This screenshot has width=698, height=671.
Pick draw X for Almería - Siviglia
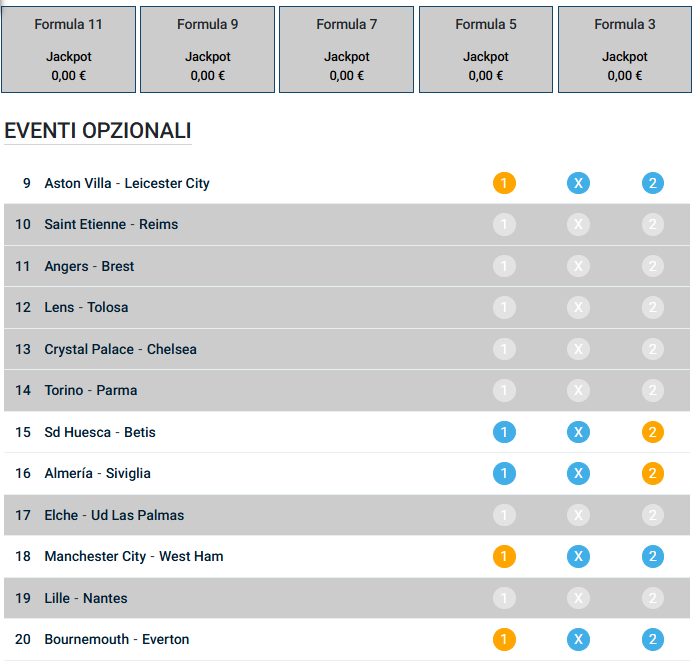tap(578, 473)
